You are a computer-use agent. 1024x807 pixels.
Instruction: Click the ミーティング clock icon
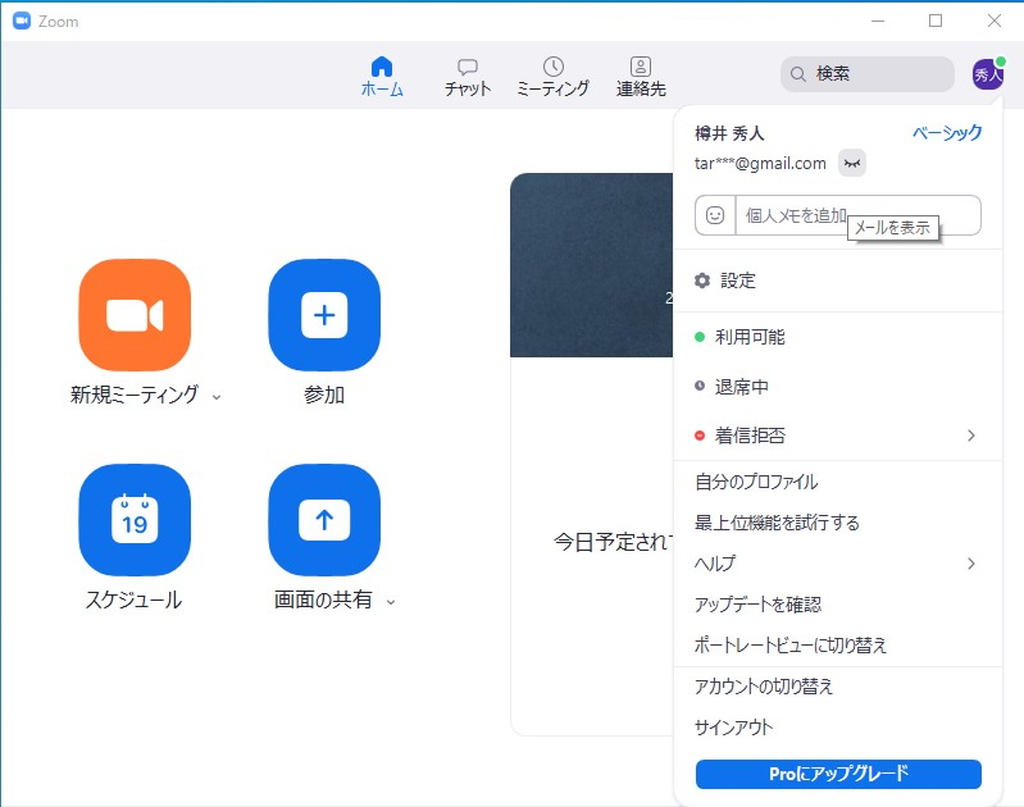pyautogui.click(x=553, y=66)
